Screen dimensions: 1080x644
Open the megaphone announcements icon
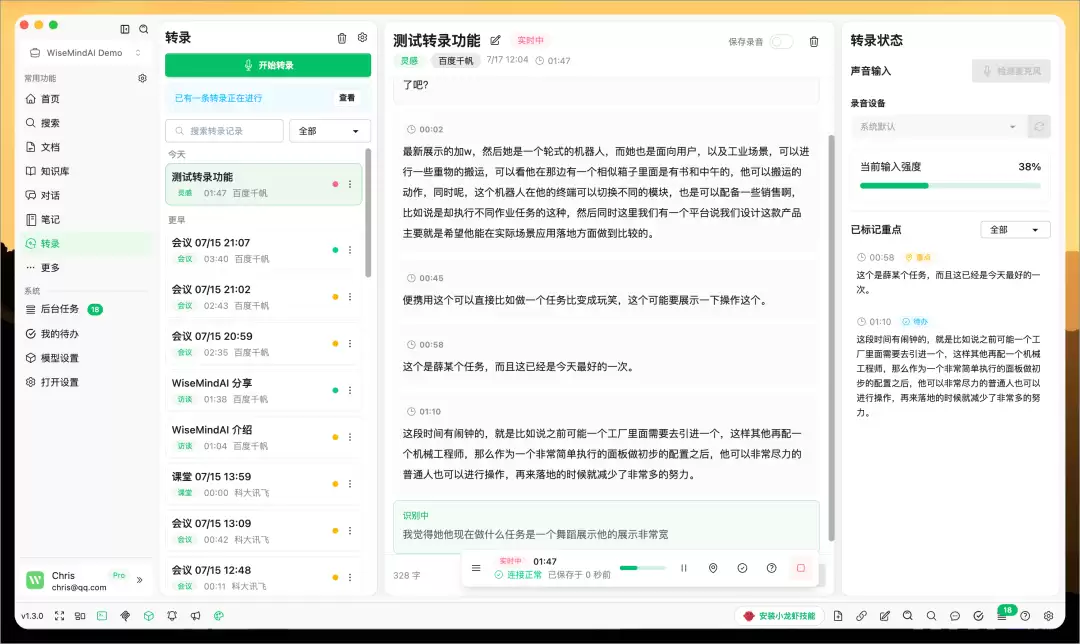pos(196,616)
